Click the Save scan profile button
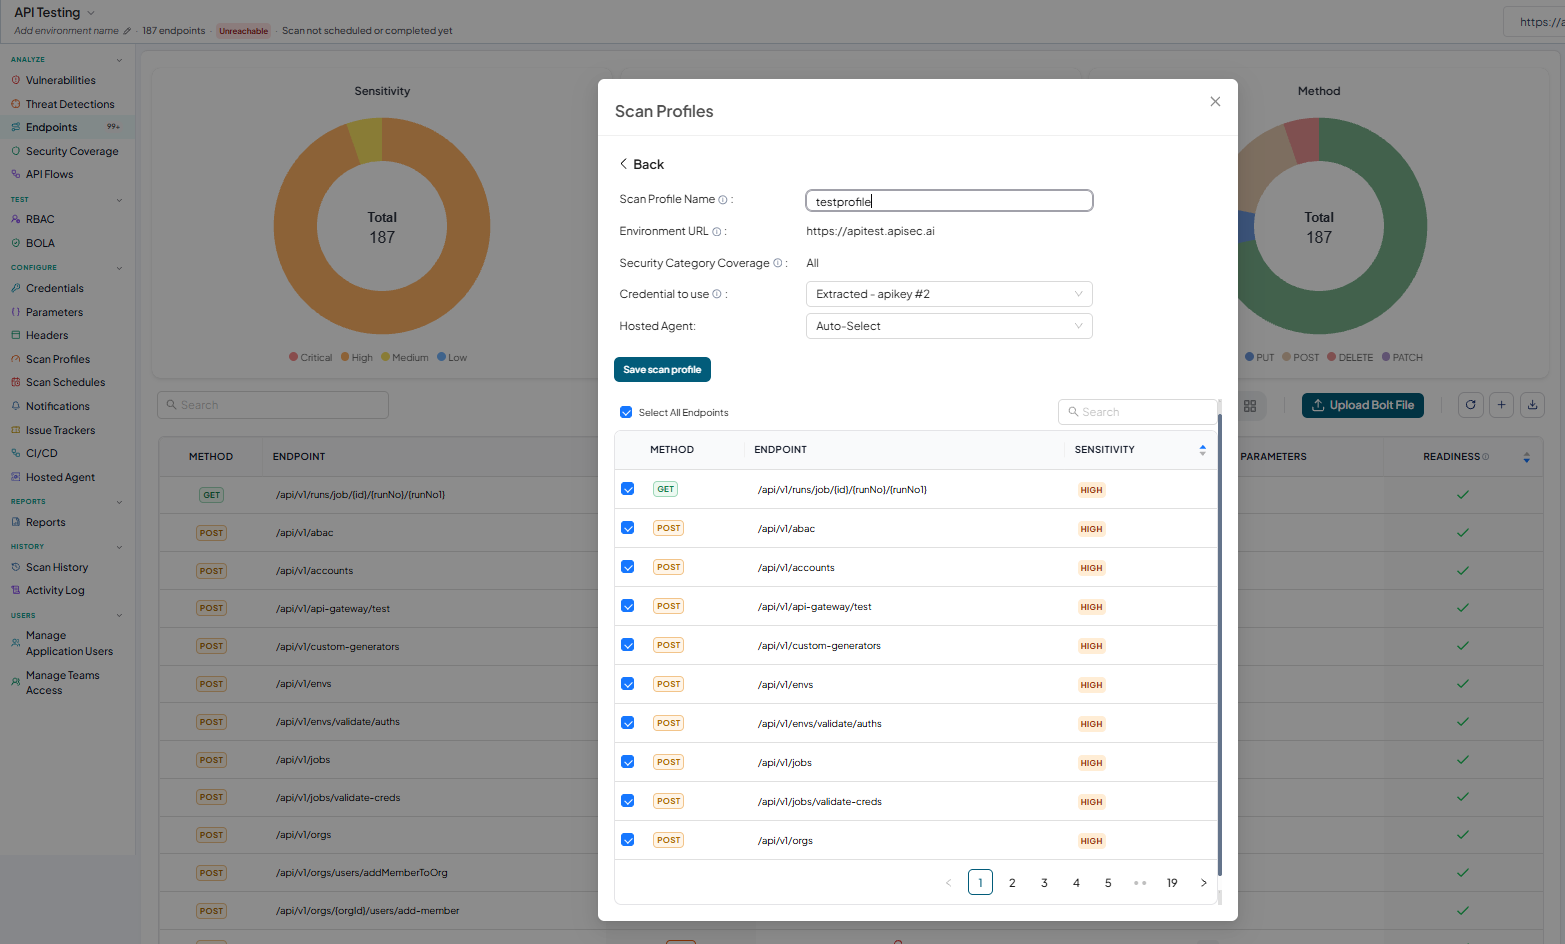1565x944 pixels. point(662,370)
